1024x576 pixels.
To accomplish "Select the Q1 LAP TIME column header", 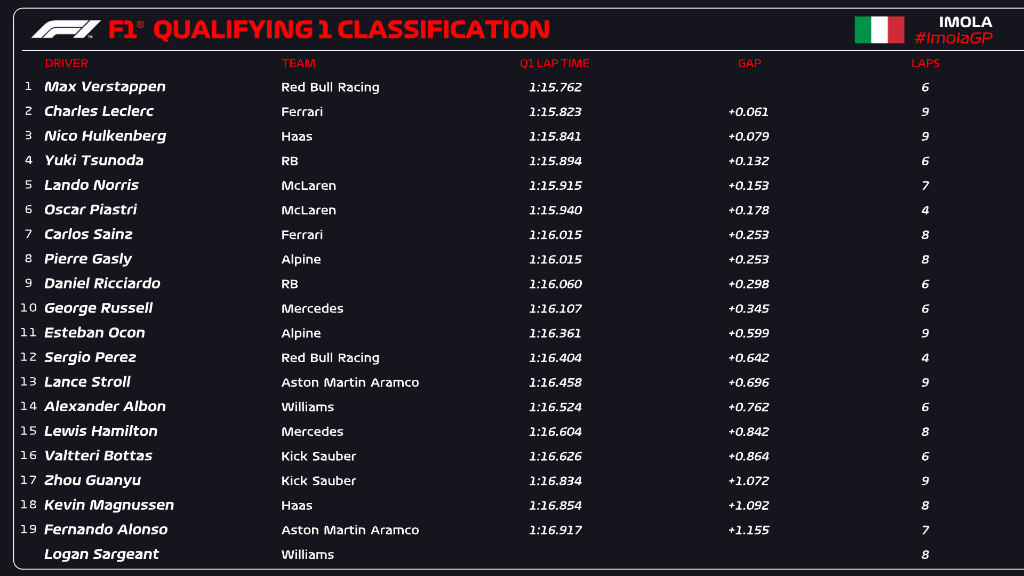I will (x=554, y=63).
